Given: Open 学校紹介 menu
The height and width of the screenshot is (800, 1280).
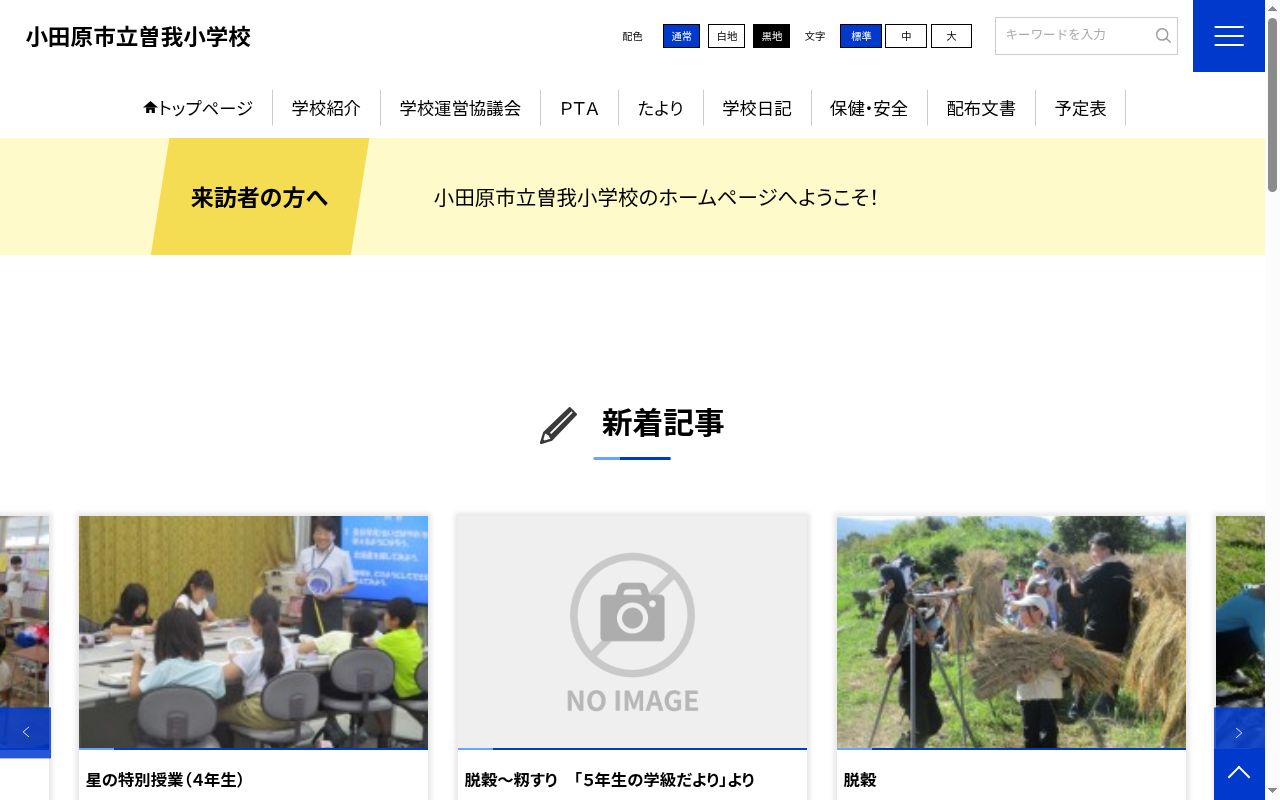Looking at the screenshot, I should pyautogui.click(x=326, y=108).
